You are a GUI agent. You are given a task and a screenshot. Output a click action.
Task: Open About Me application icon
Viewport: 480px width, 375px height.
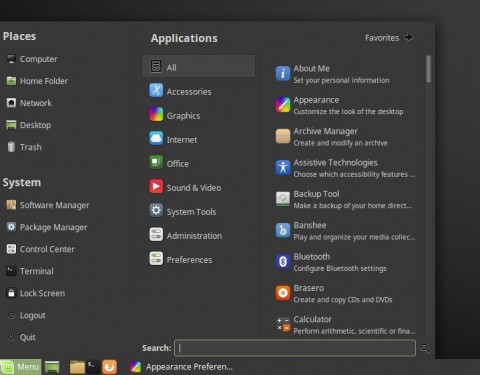(x=283, y=73)
